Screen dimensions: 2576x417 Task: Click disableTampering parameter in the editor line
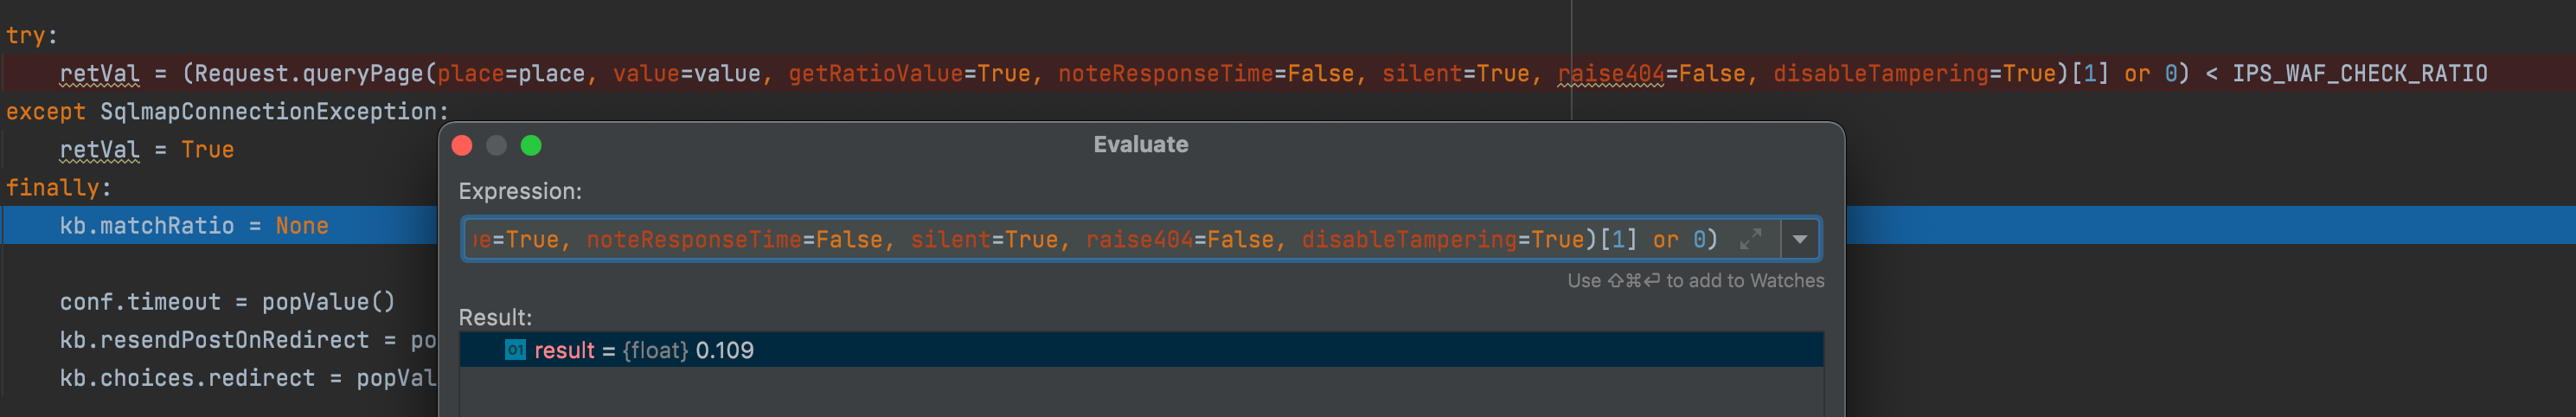pos(1880,74)
